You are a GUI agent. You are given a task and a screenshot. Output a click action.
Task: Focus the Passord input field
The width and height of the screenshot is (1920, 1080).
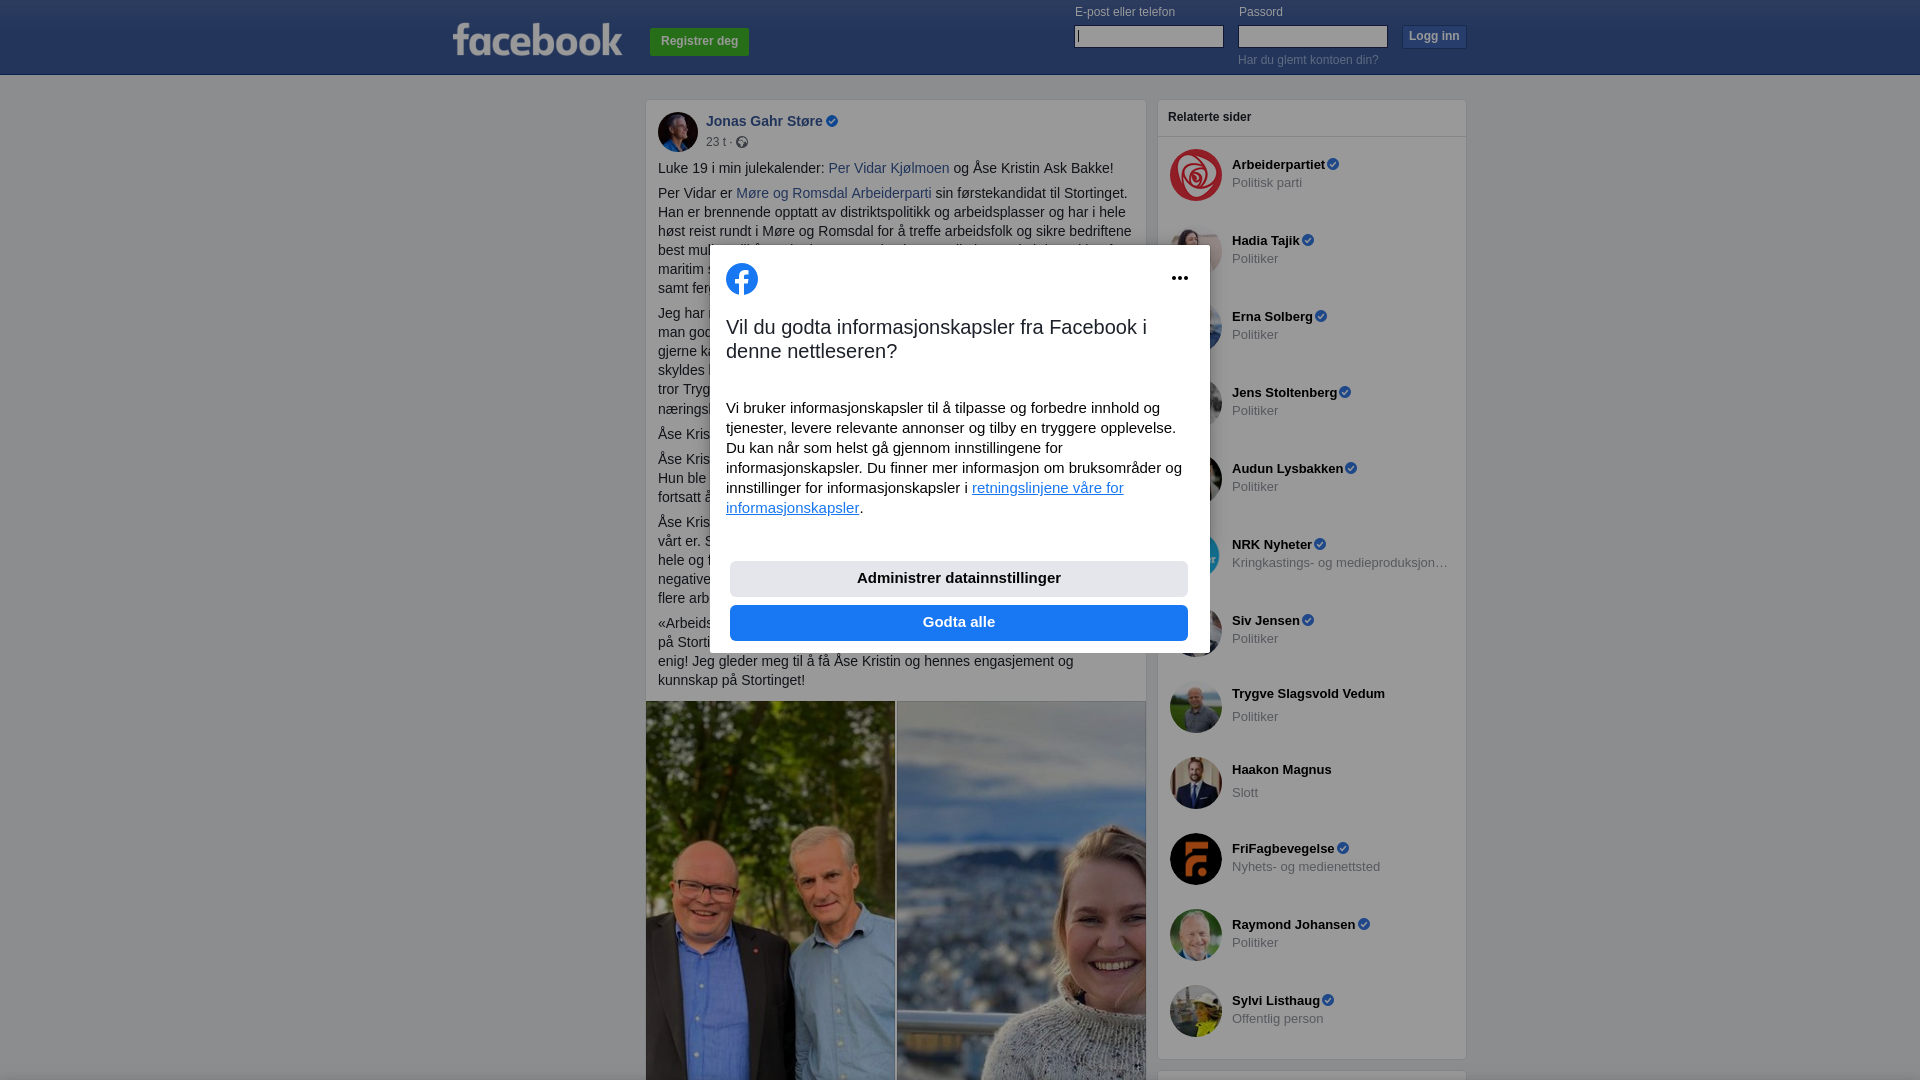(1313, 37)
